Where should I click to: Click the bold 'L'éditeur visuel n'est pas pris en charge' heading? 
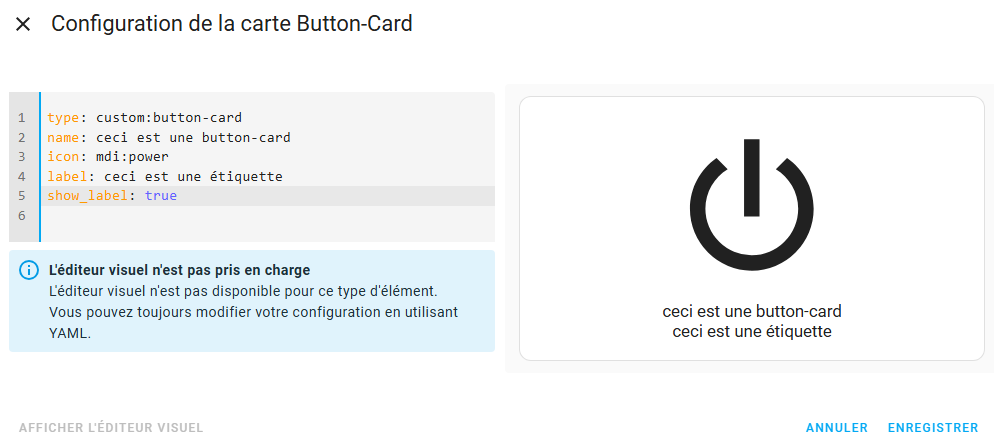(179, 270)
